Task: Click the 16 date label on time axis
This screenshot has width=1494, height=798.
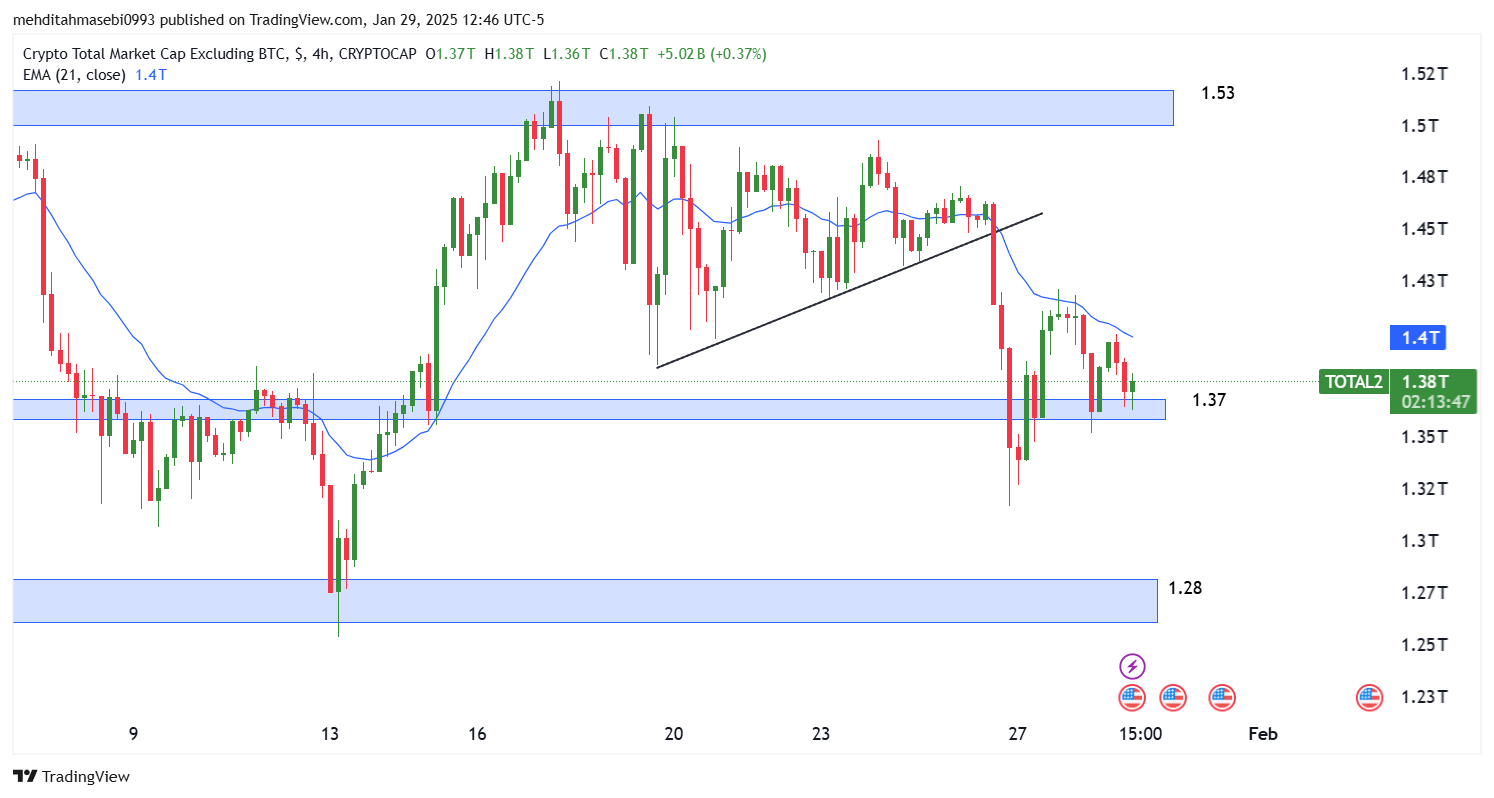Action: 477,734
